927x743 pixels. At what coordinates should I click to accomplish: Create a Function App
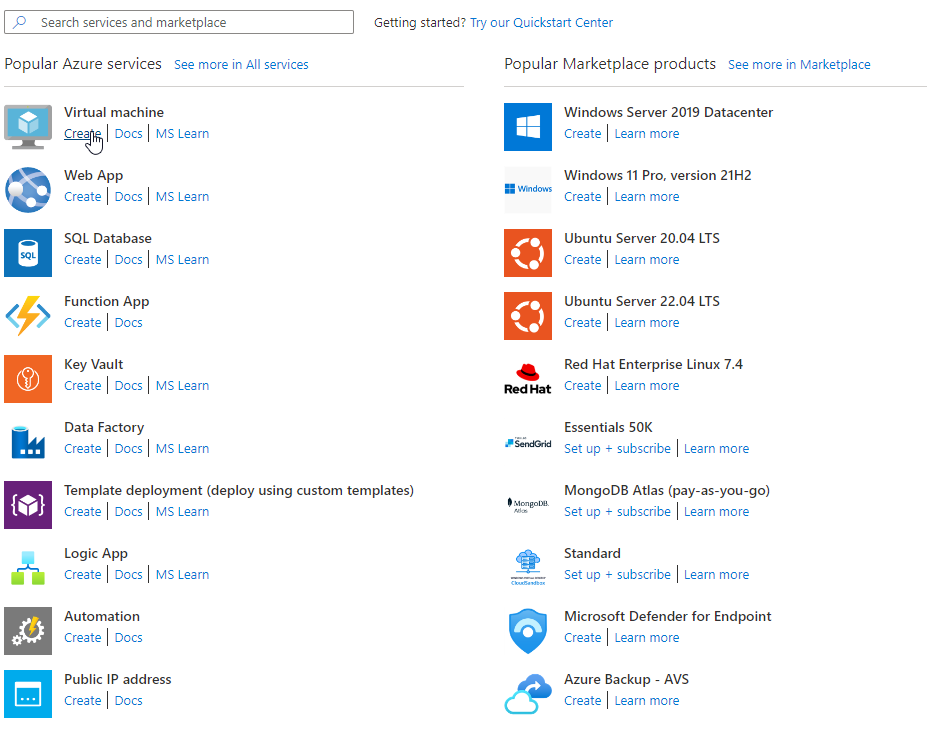pos(83,323)
